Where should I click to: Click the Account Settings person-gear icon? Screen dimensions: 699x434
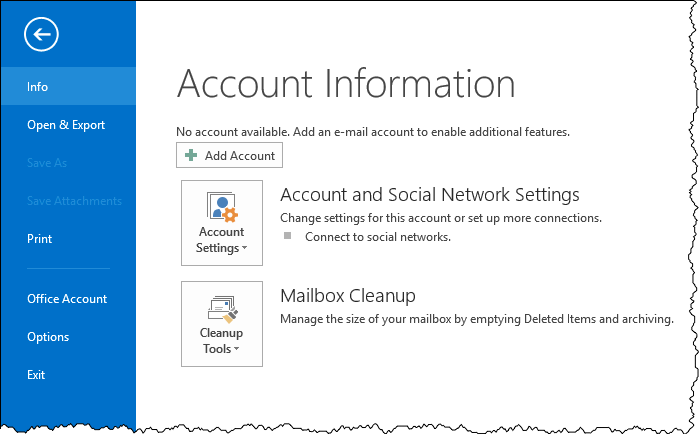tap(222, 207)
